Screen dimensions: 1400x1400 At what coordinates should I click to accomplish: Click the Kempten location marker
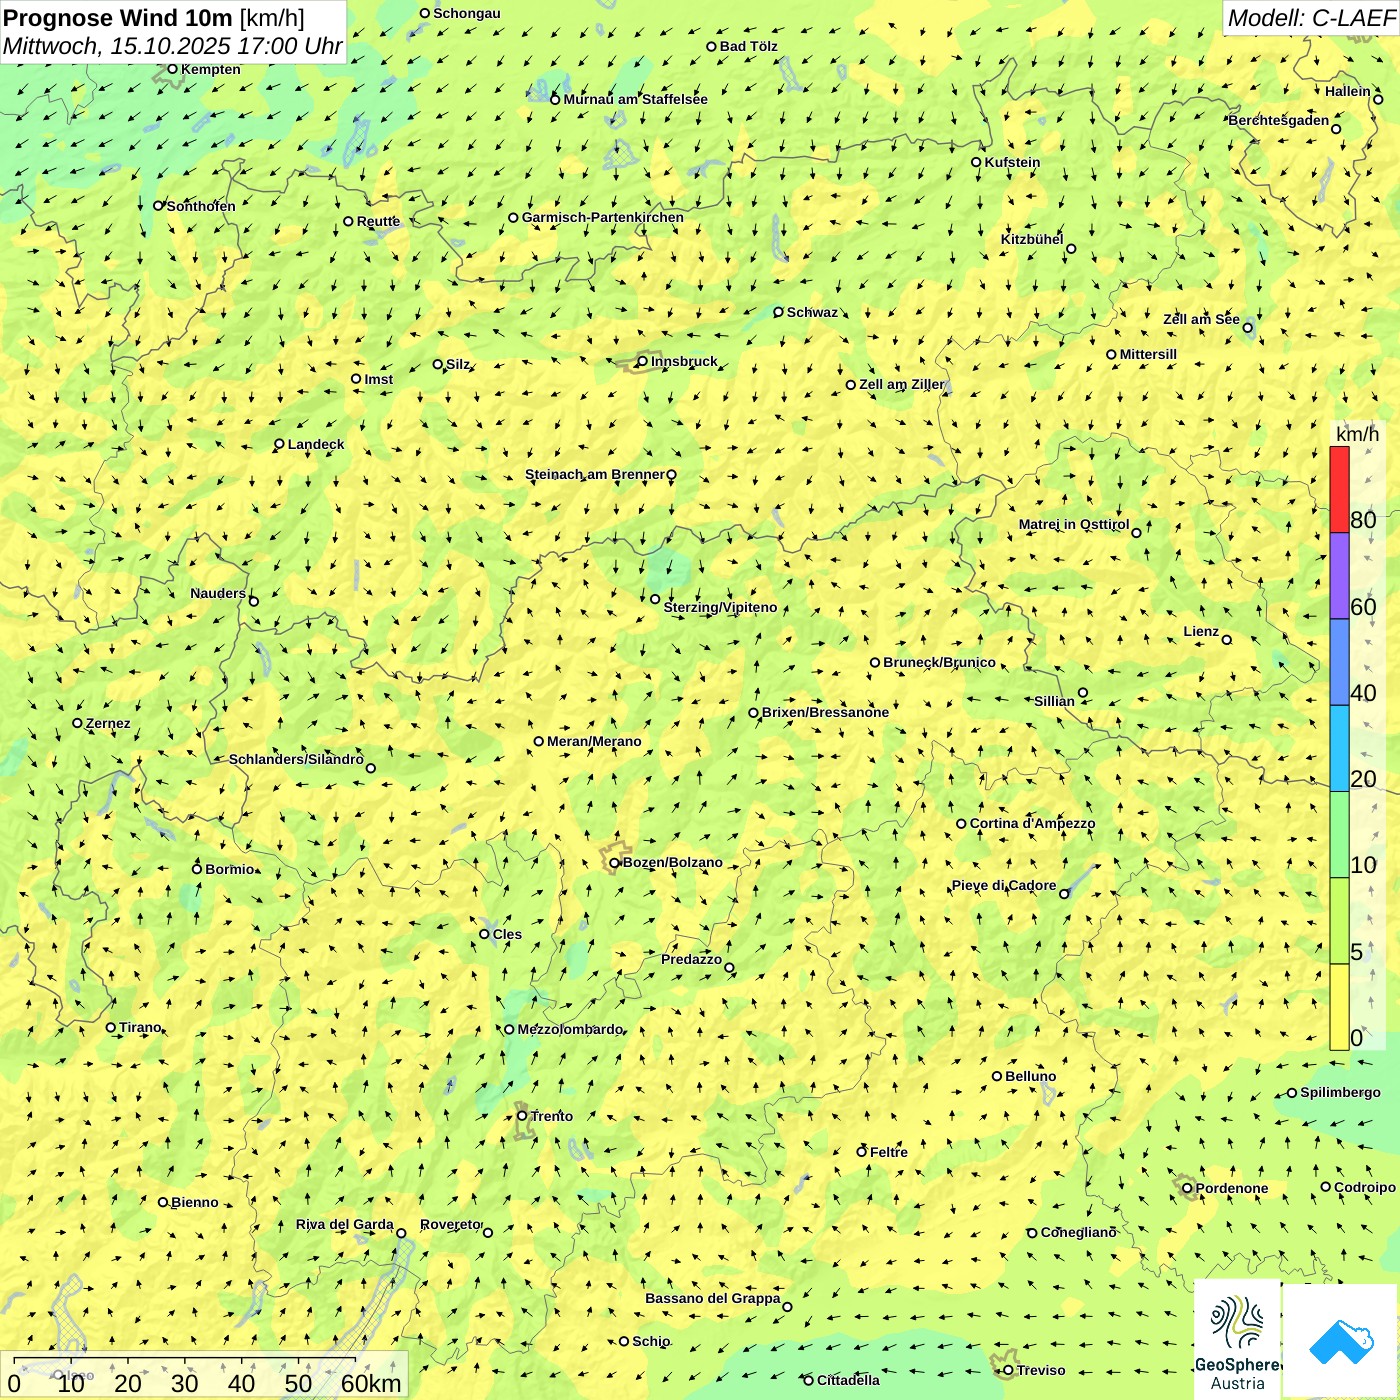(x=172, y=69)
